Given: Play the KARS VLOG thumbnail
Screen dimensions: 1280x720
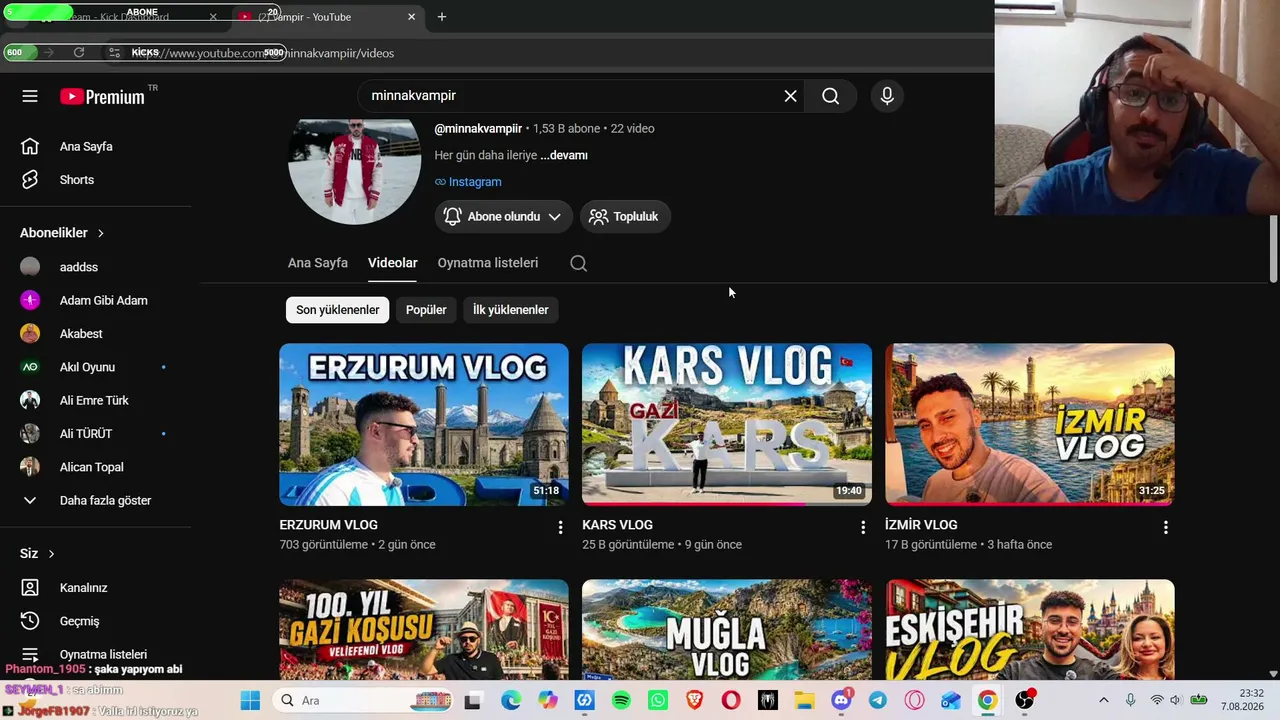Looking at the screenshot, I should (727, 424).
